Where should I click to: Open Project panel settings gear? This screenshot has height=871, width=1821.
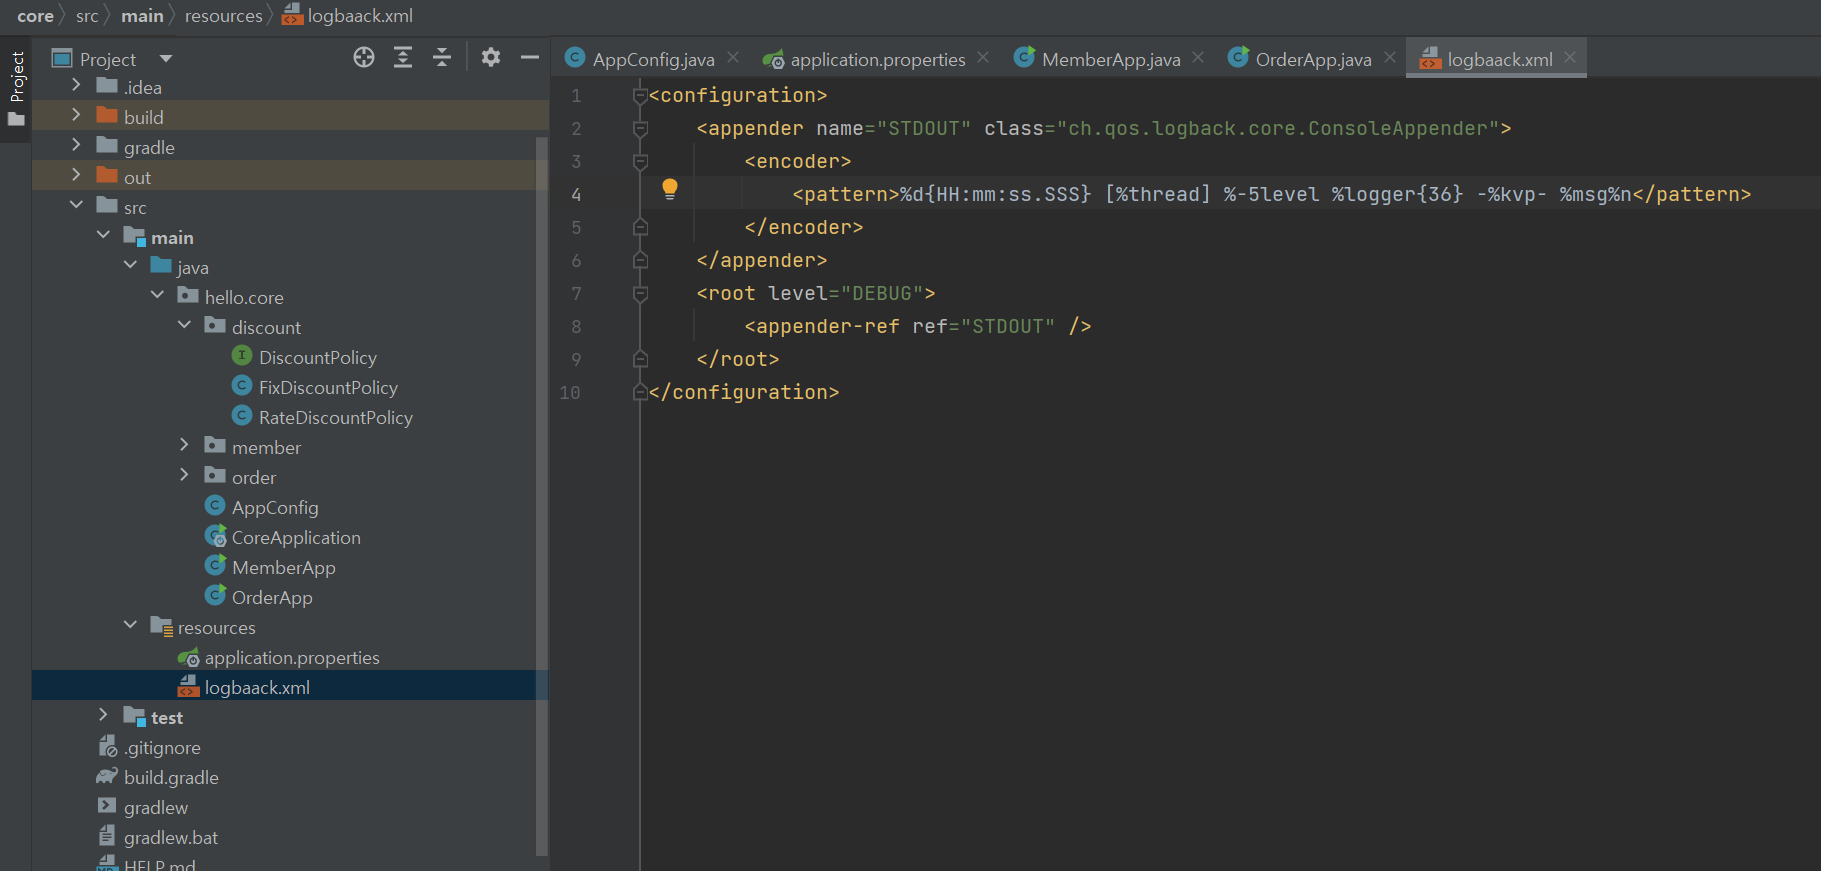tap(490, 57)
